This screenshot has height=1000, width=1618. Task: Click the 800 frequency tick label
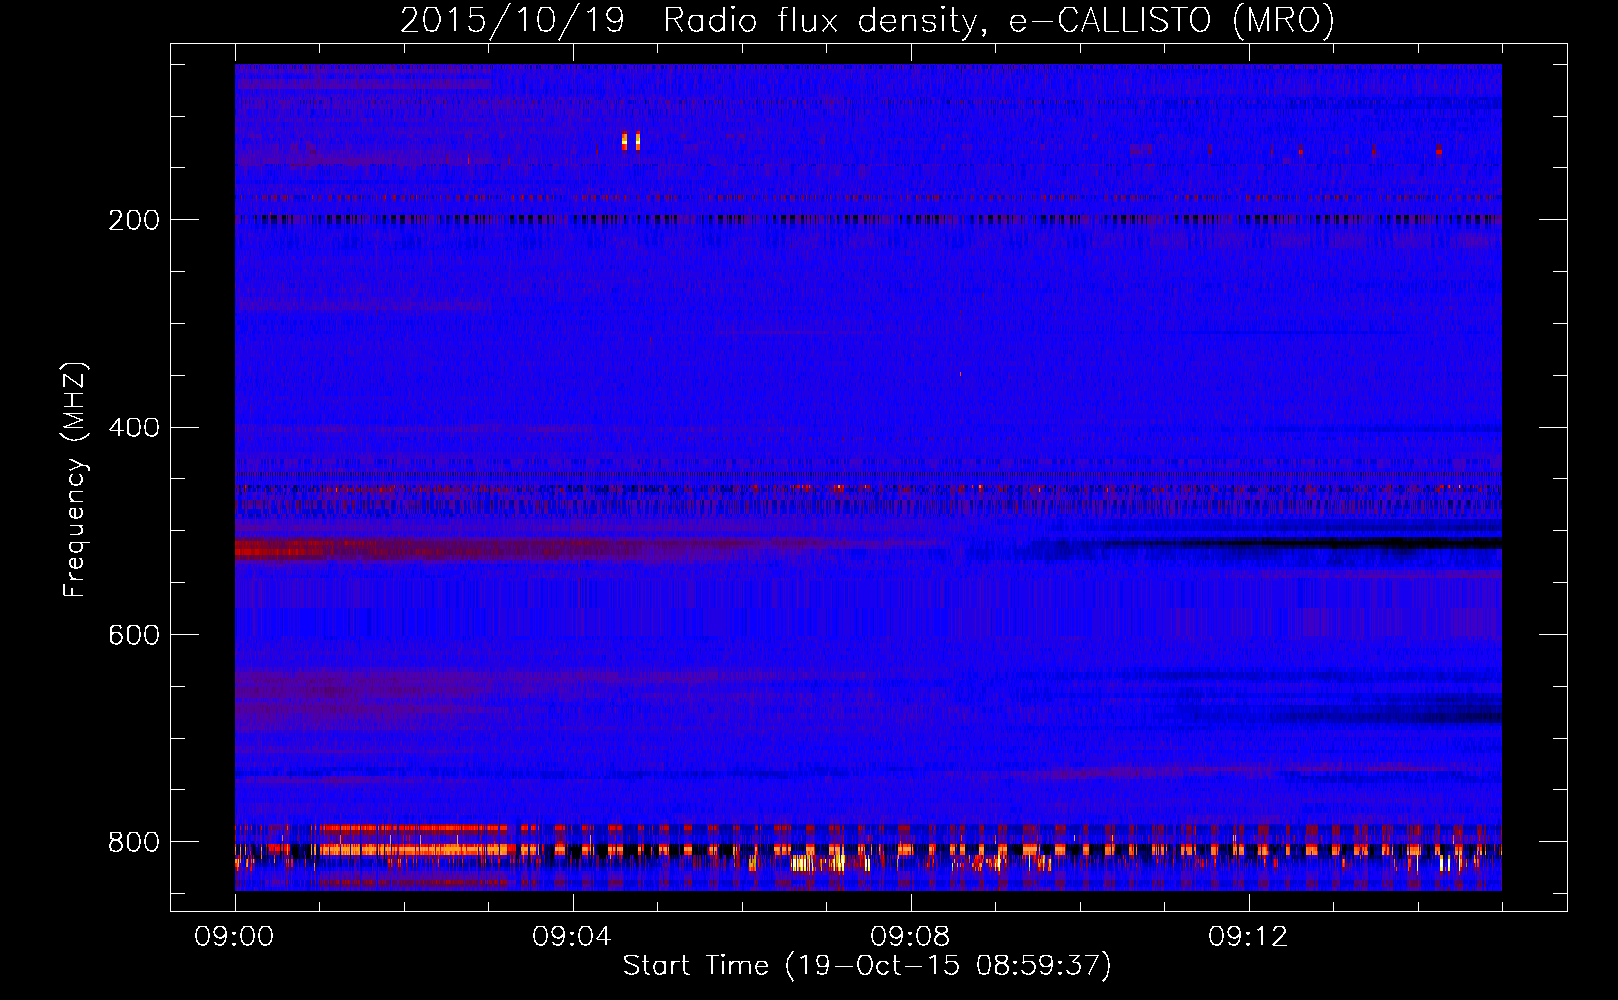(x=134, y=842)
